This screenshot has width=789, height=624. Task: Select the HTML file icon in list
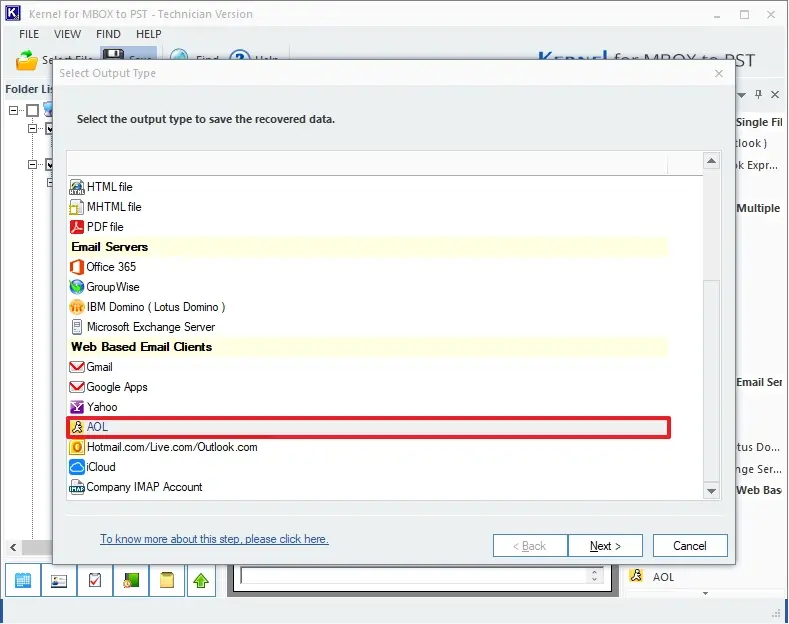tap(76, 187)
